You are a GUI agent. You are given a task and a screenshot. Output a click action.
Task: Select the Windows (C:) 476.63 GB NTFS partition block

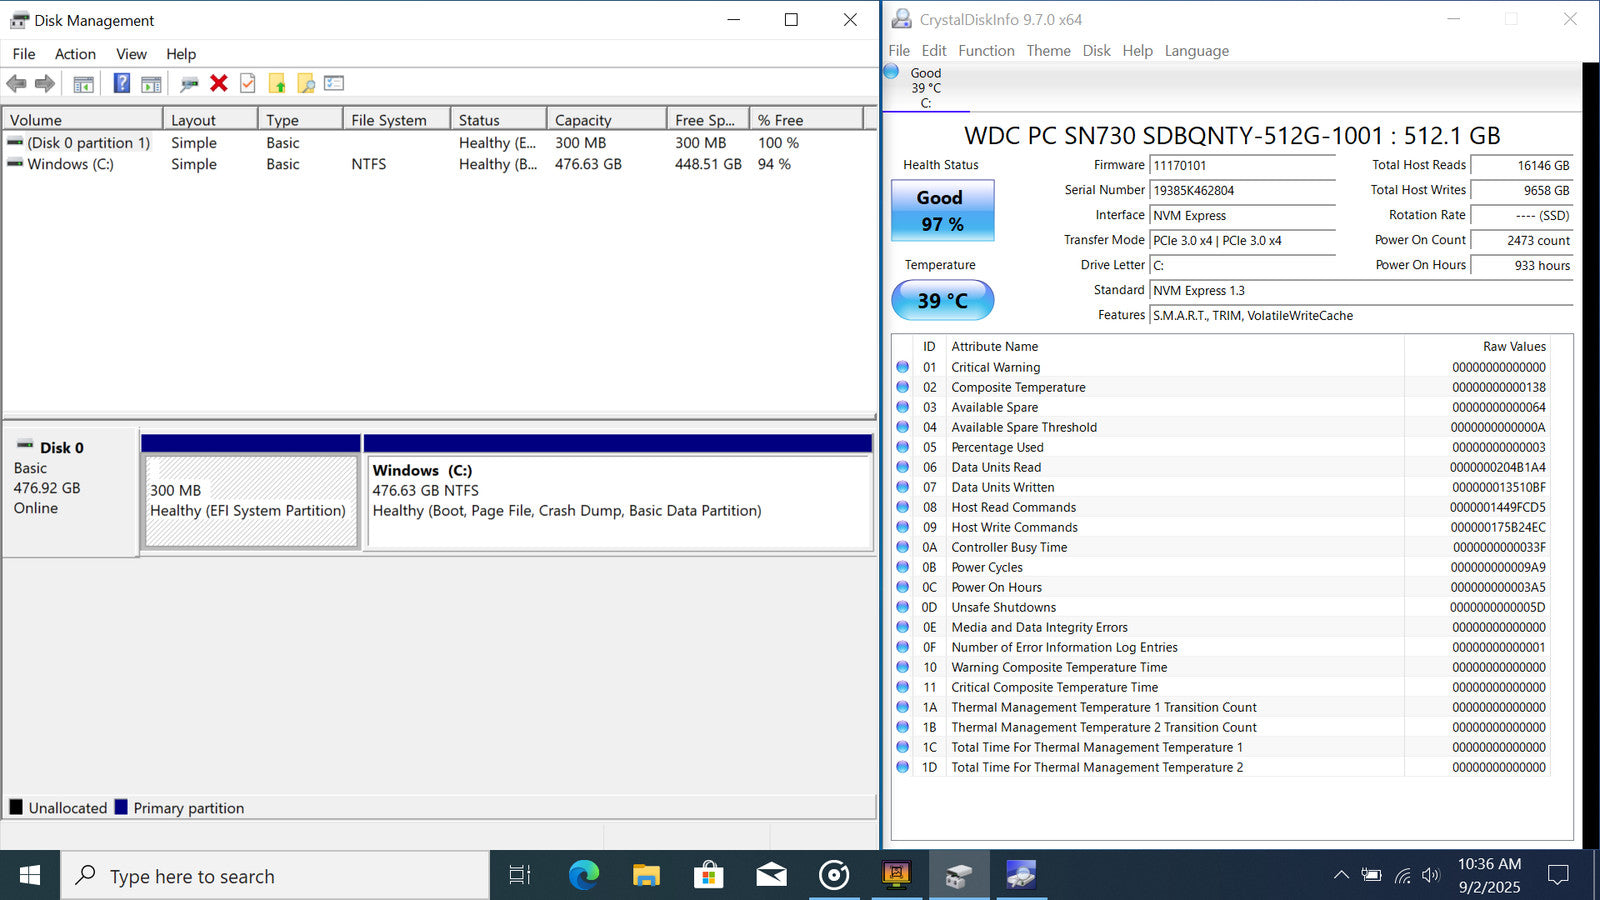point(619,501)
